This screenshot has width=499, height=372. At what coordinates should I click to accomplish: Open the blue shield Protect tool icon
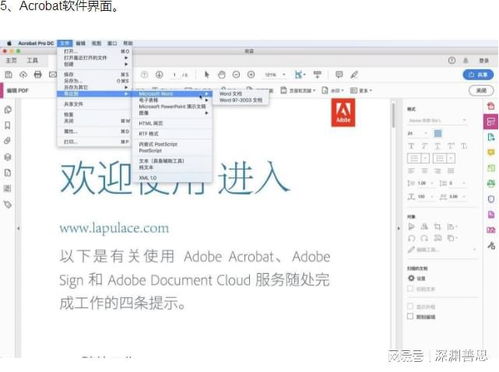coord(491,199)
